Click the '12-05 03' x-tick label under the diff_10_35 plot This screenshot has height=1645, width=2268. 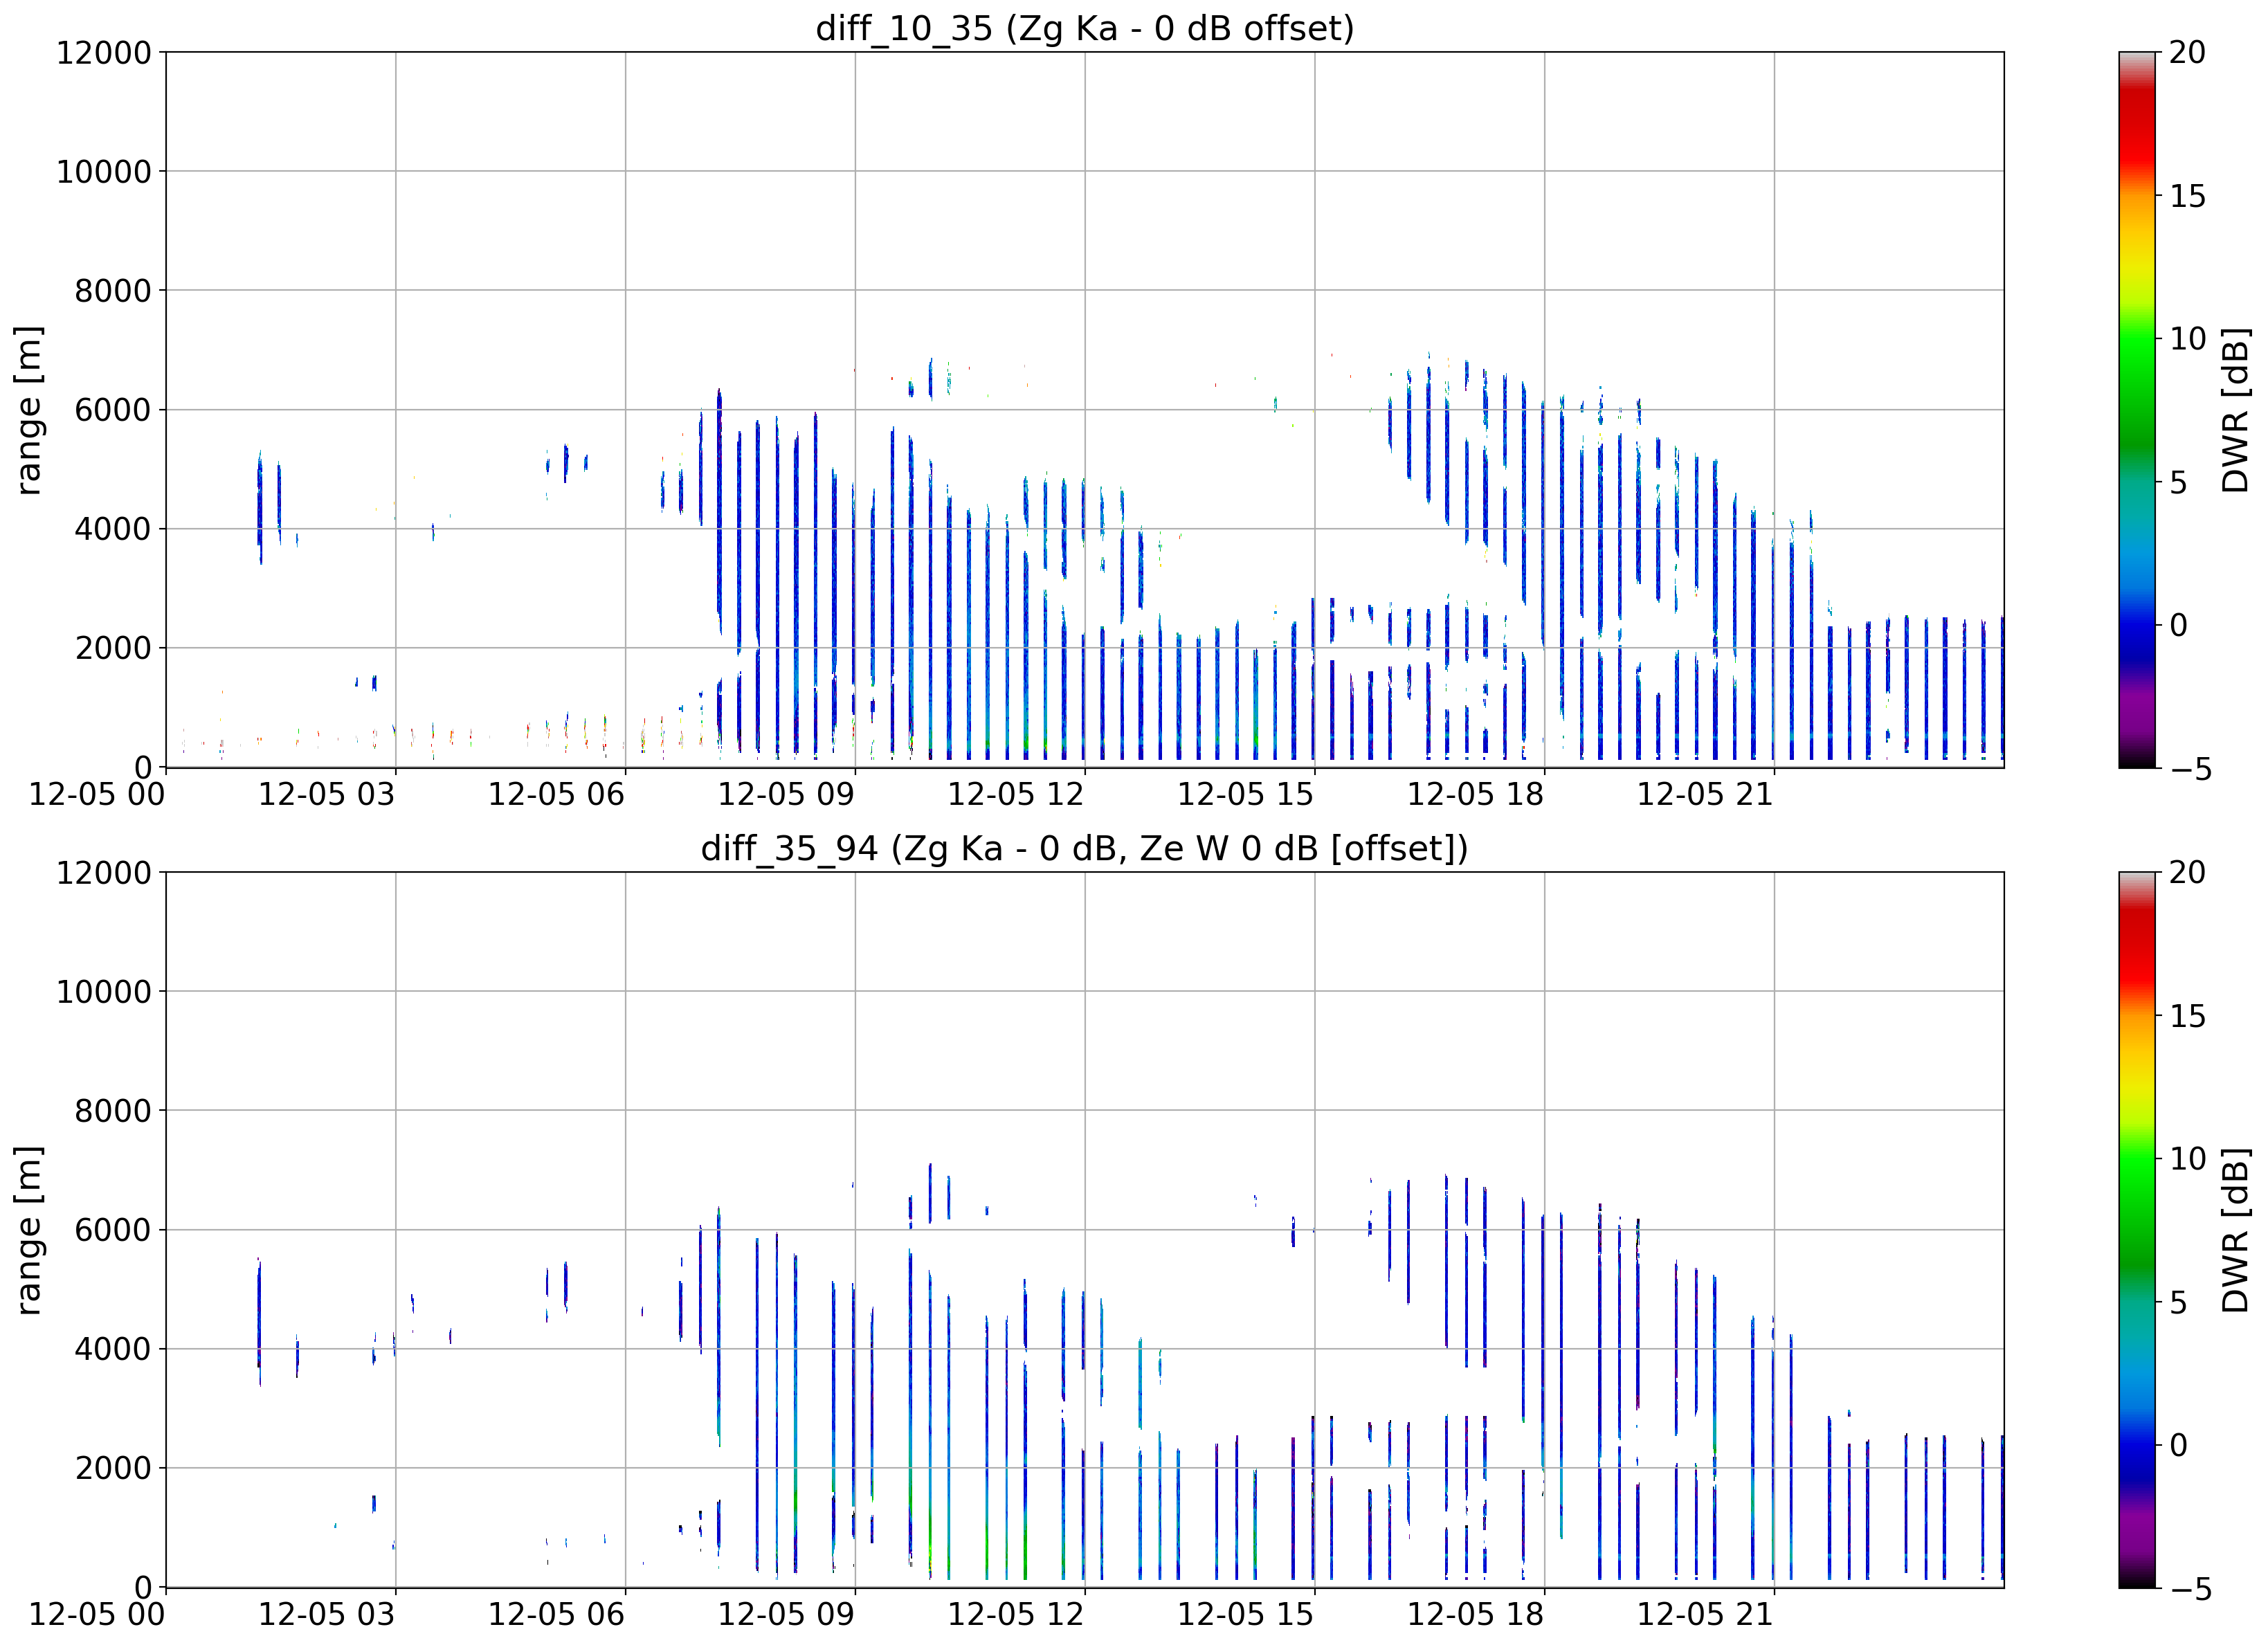[327, 795]
